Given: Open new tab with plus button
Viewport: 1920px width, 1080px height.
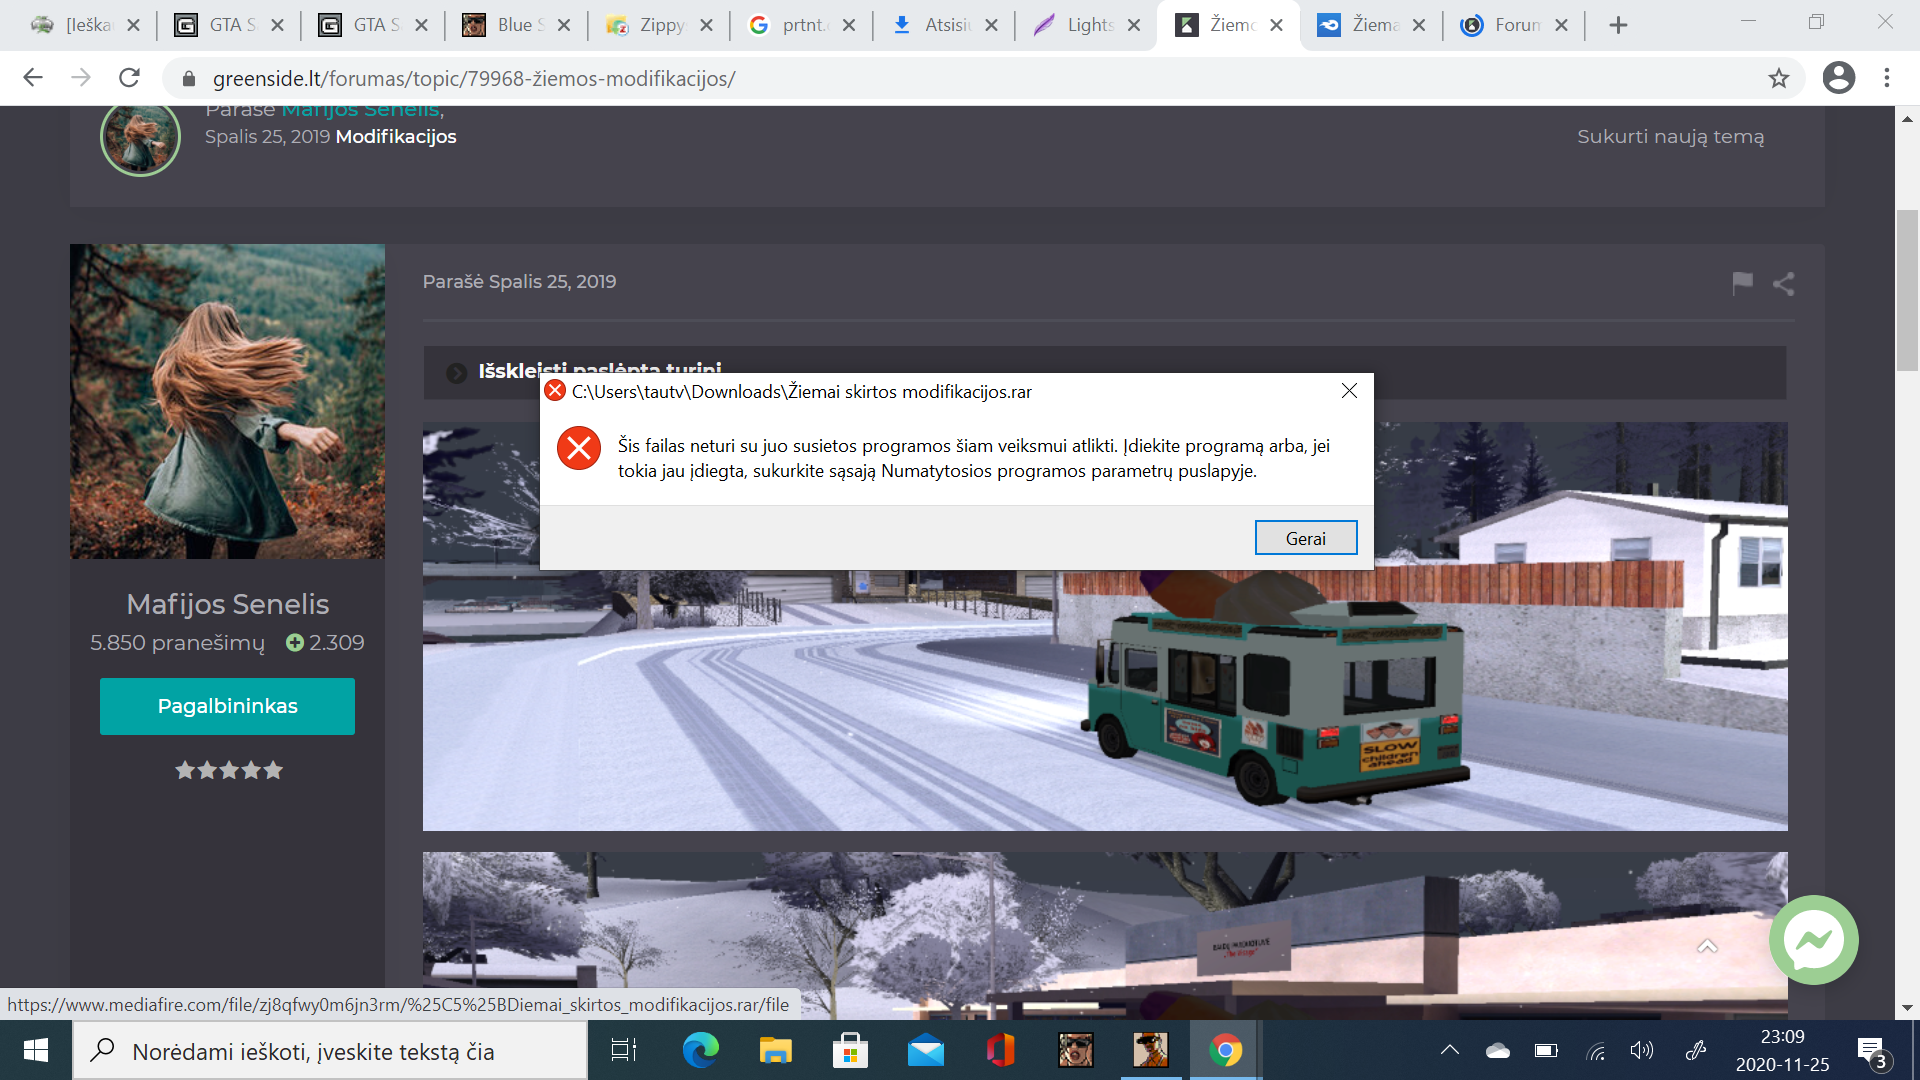Looking at the screenshot, I should (1618, 25).
